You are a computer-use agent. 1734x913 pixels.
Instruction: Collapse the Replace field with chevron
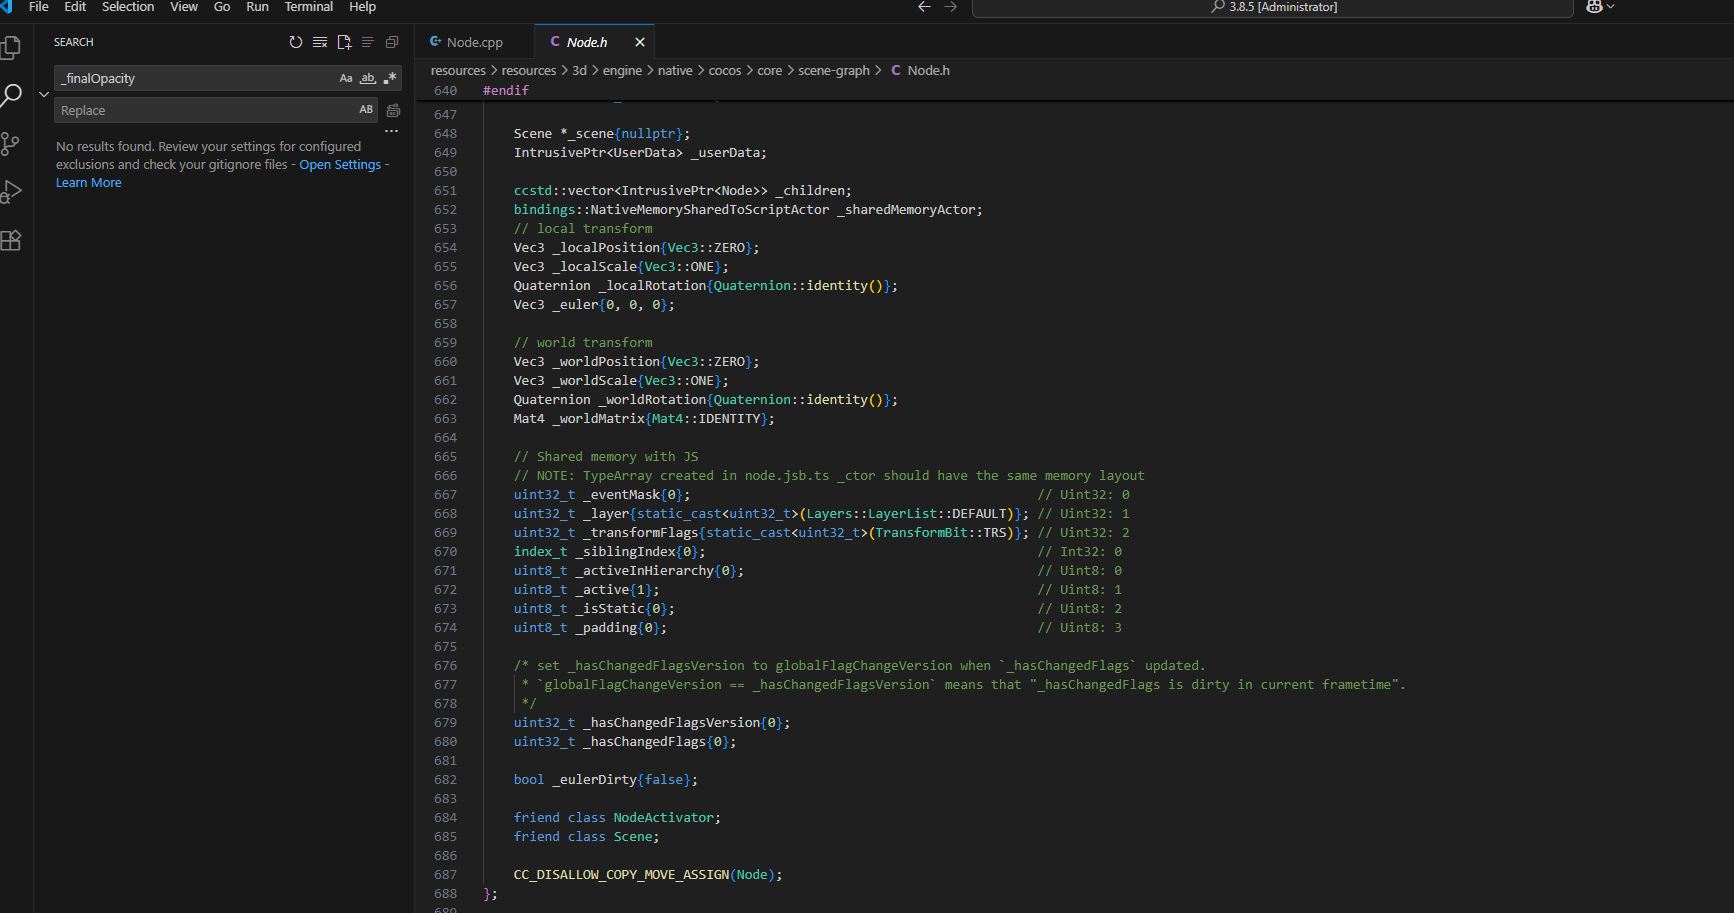[x=44, y=94]
